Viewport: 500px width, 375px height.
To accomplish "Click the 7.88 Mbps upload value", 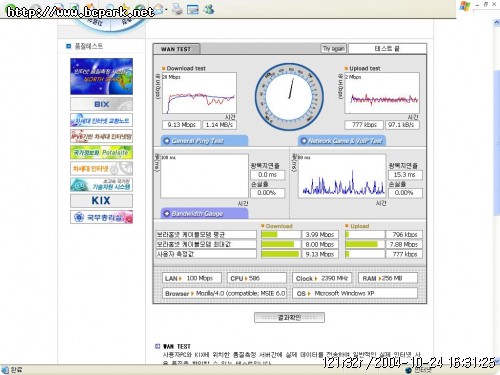I will click(x=404, y=244).
